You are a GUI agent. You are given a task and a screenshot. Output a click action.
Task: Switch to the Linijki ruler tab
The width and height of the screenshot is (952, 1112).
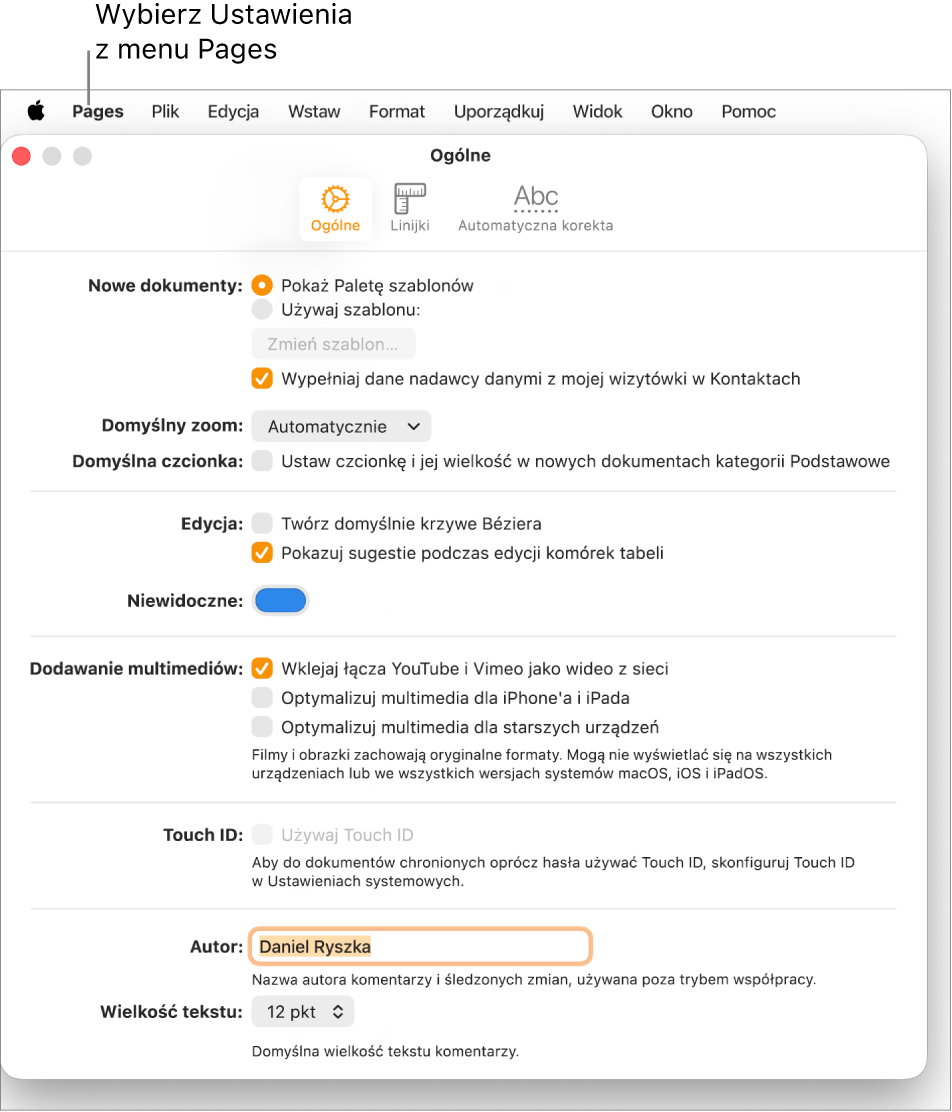(x=410, y=208)
